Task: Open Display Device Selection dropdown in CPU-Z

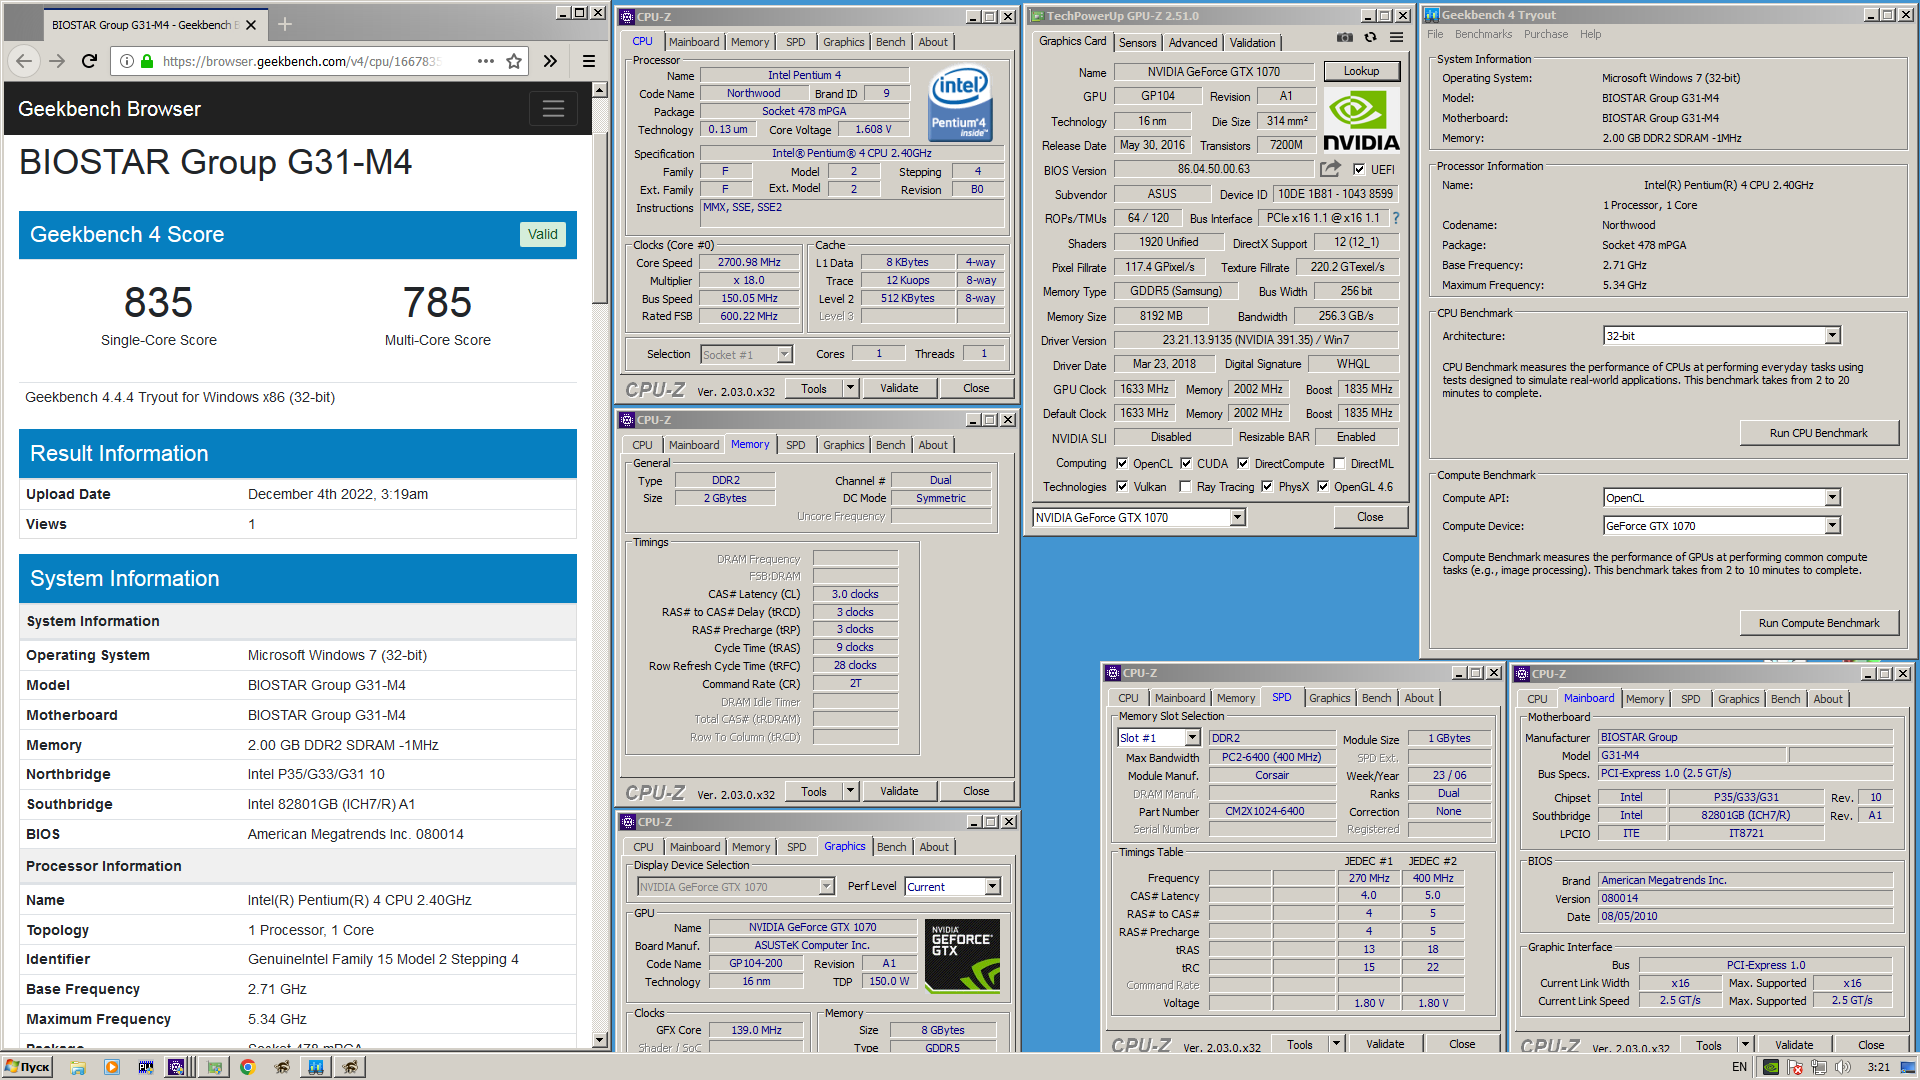Action: (826, 886)
